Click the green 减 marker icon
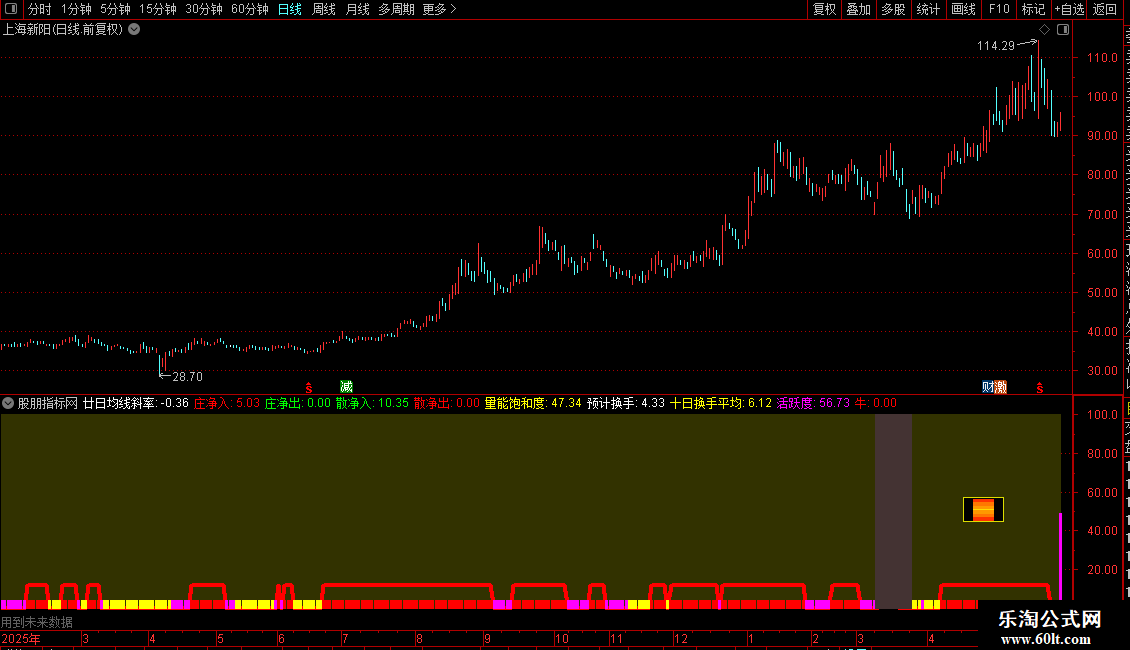This screenshot has width=1130, height=650. click(347, 387)
